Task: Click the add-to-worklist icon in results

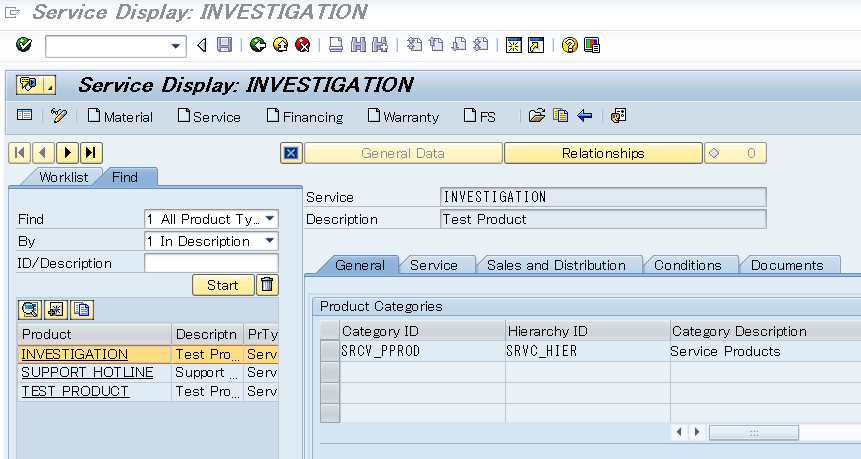Action: click(x=55, y=310)
